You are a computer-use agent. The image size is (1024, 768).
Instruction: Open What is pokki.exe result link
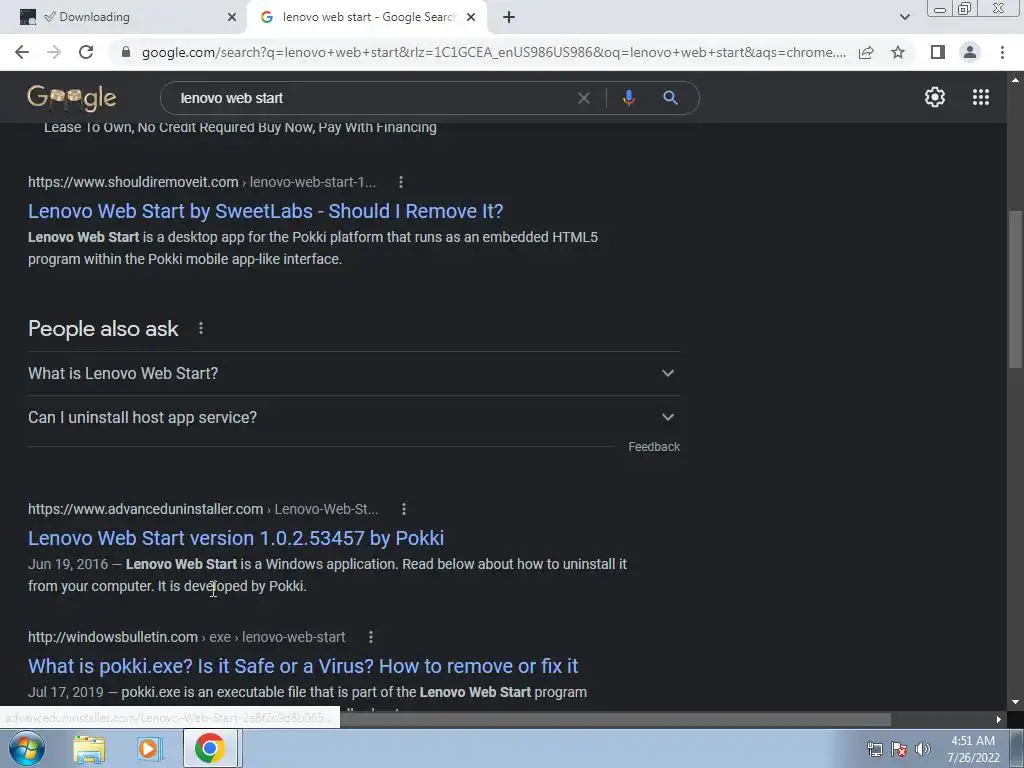coord(303,666)
